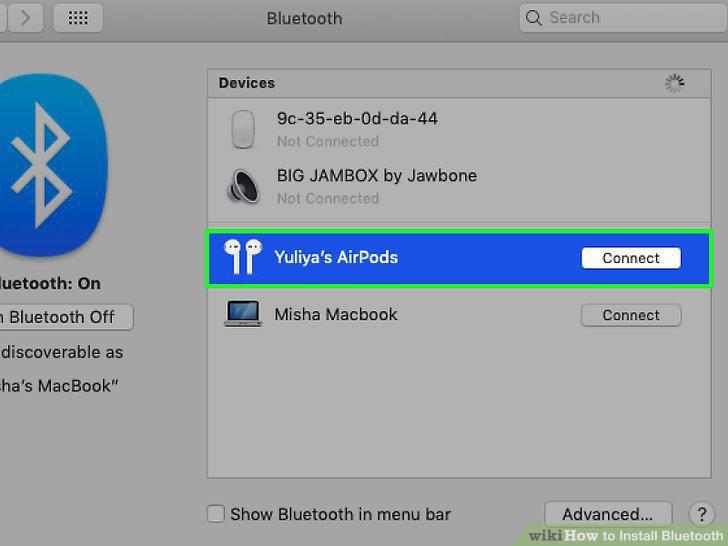Click the magnifying glass search icon

pyautogui.click(x=533, y=18)
